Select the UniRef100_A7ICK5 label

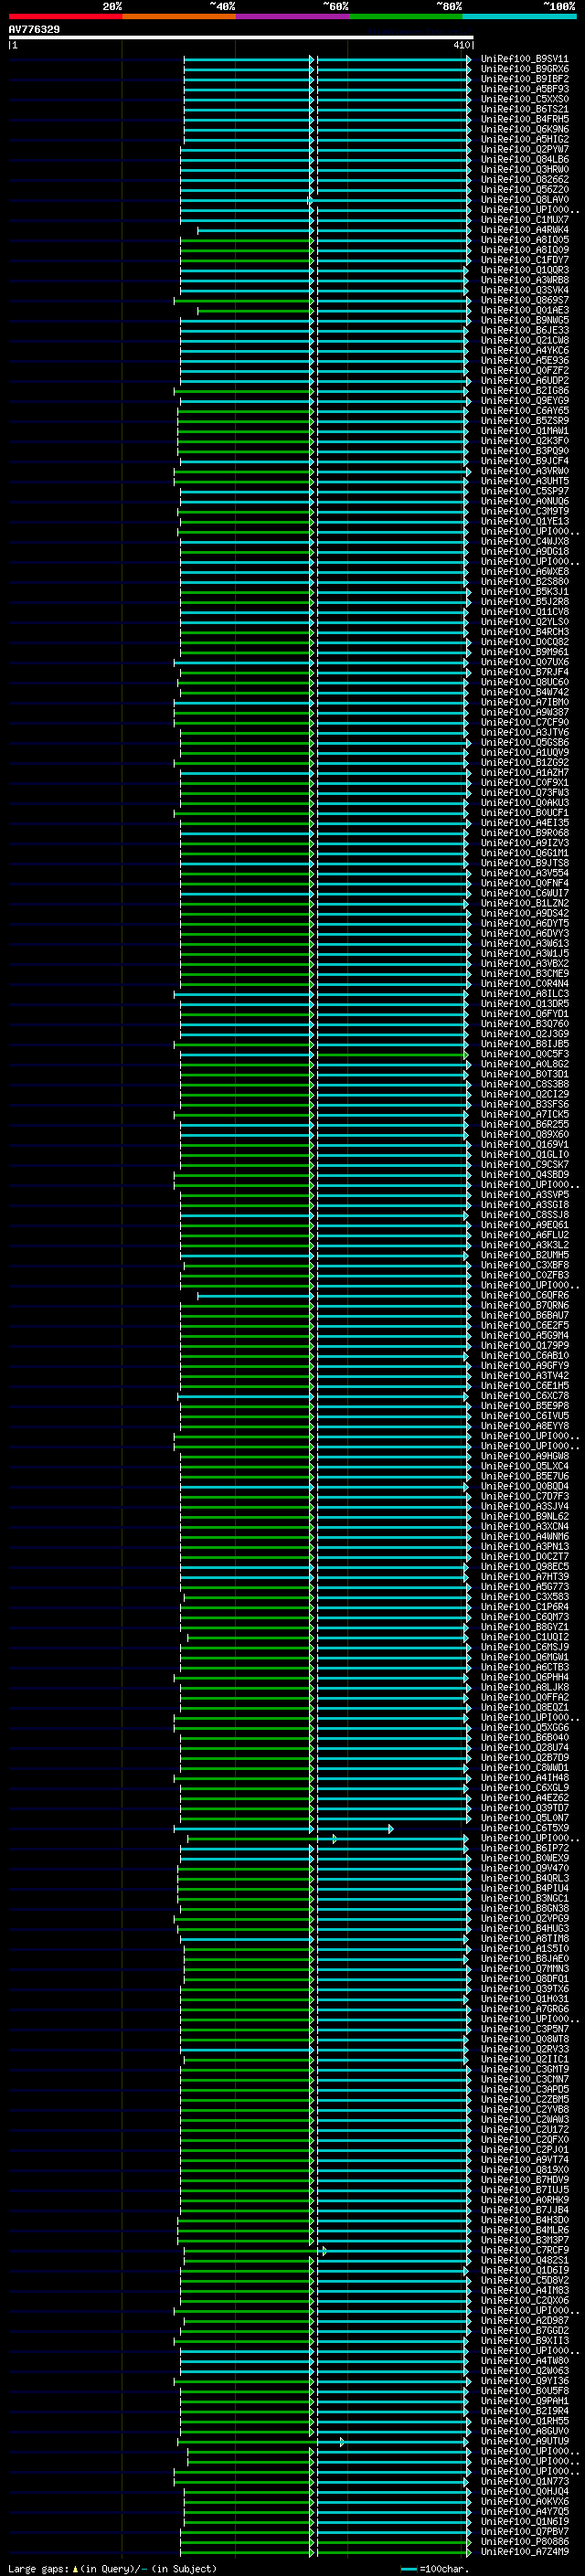pos(525,1114)
